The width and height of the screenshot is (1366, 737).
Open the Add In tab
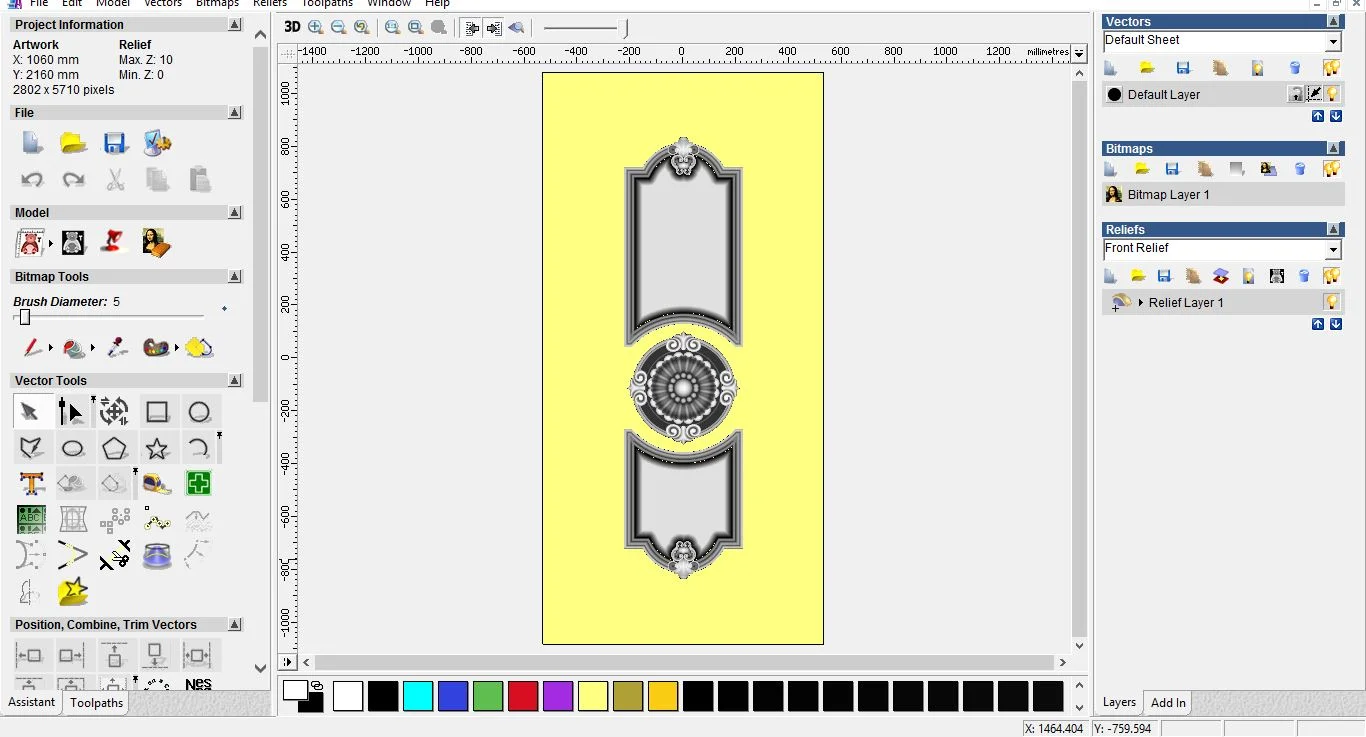pyautogui.click(x=1168, y=703)
